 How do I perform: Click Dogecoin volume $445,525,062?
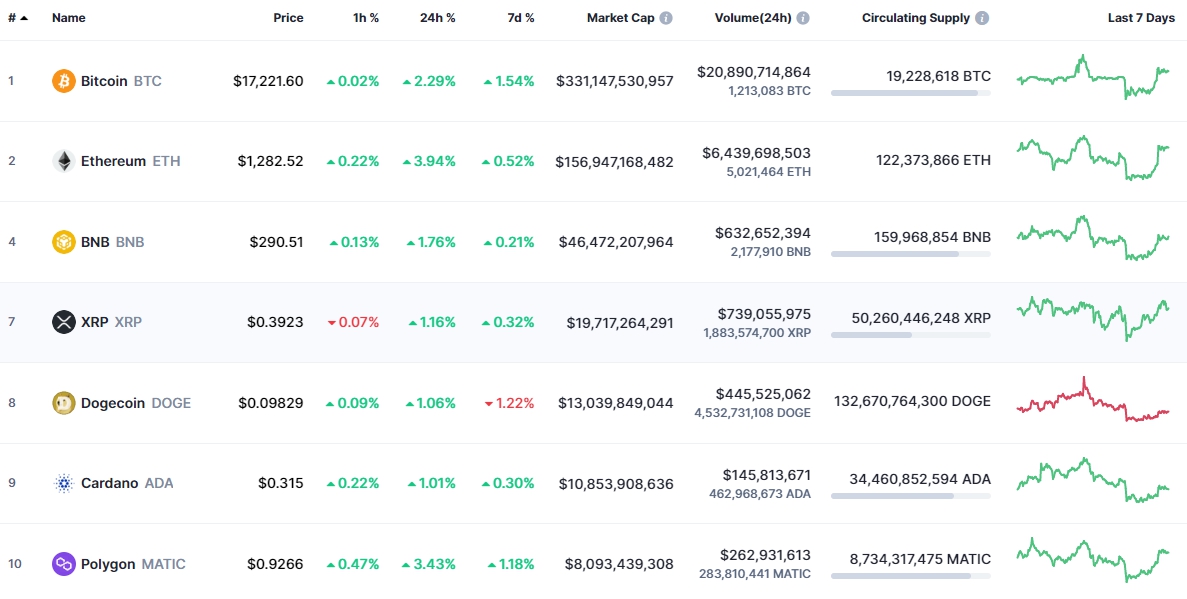(x=763, y=394)
